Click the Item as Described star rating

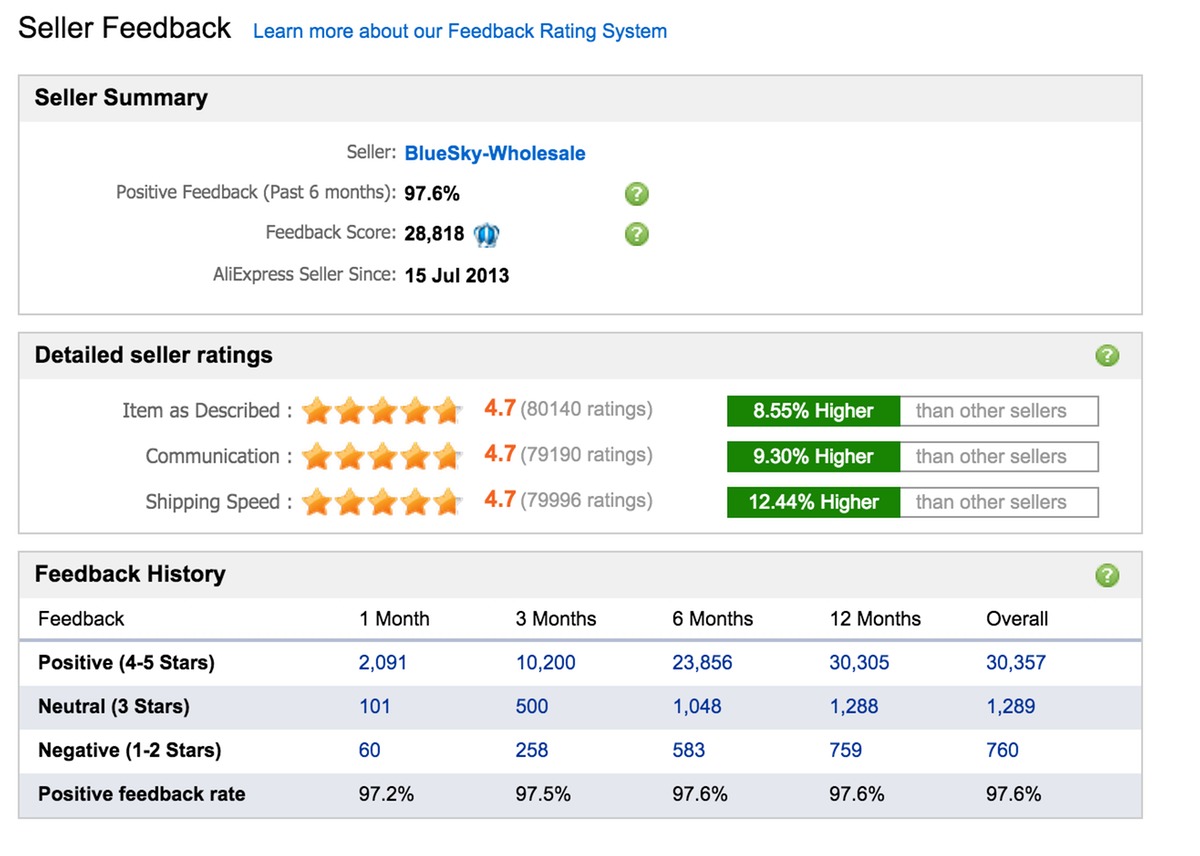coord(381,410)
